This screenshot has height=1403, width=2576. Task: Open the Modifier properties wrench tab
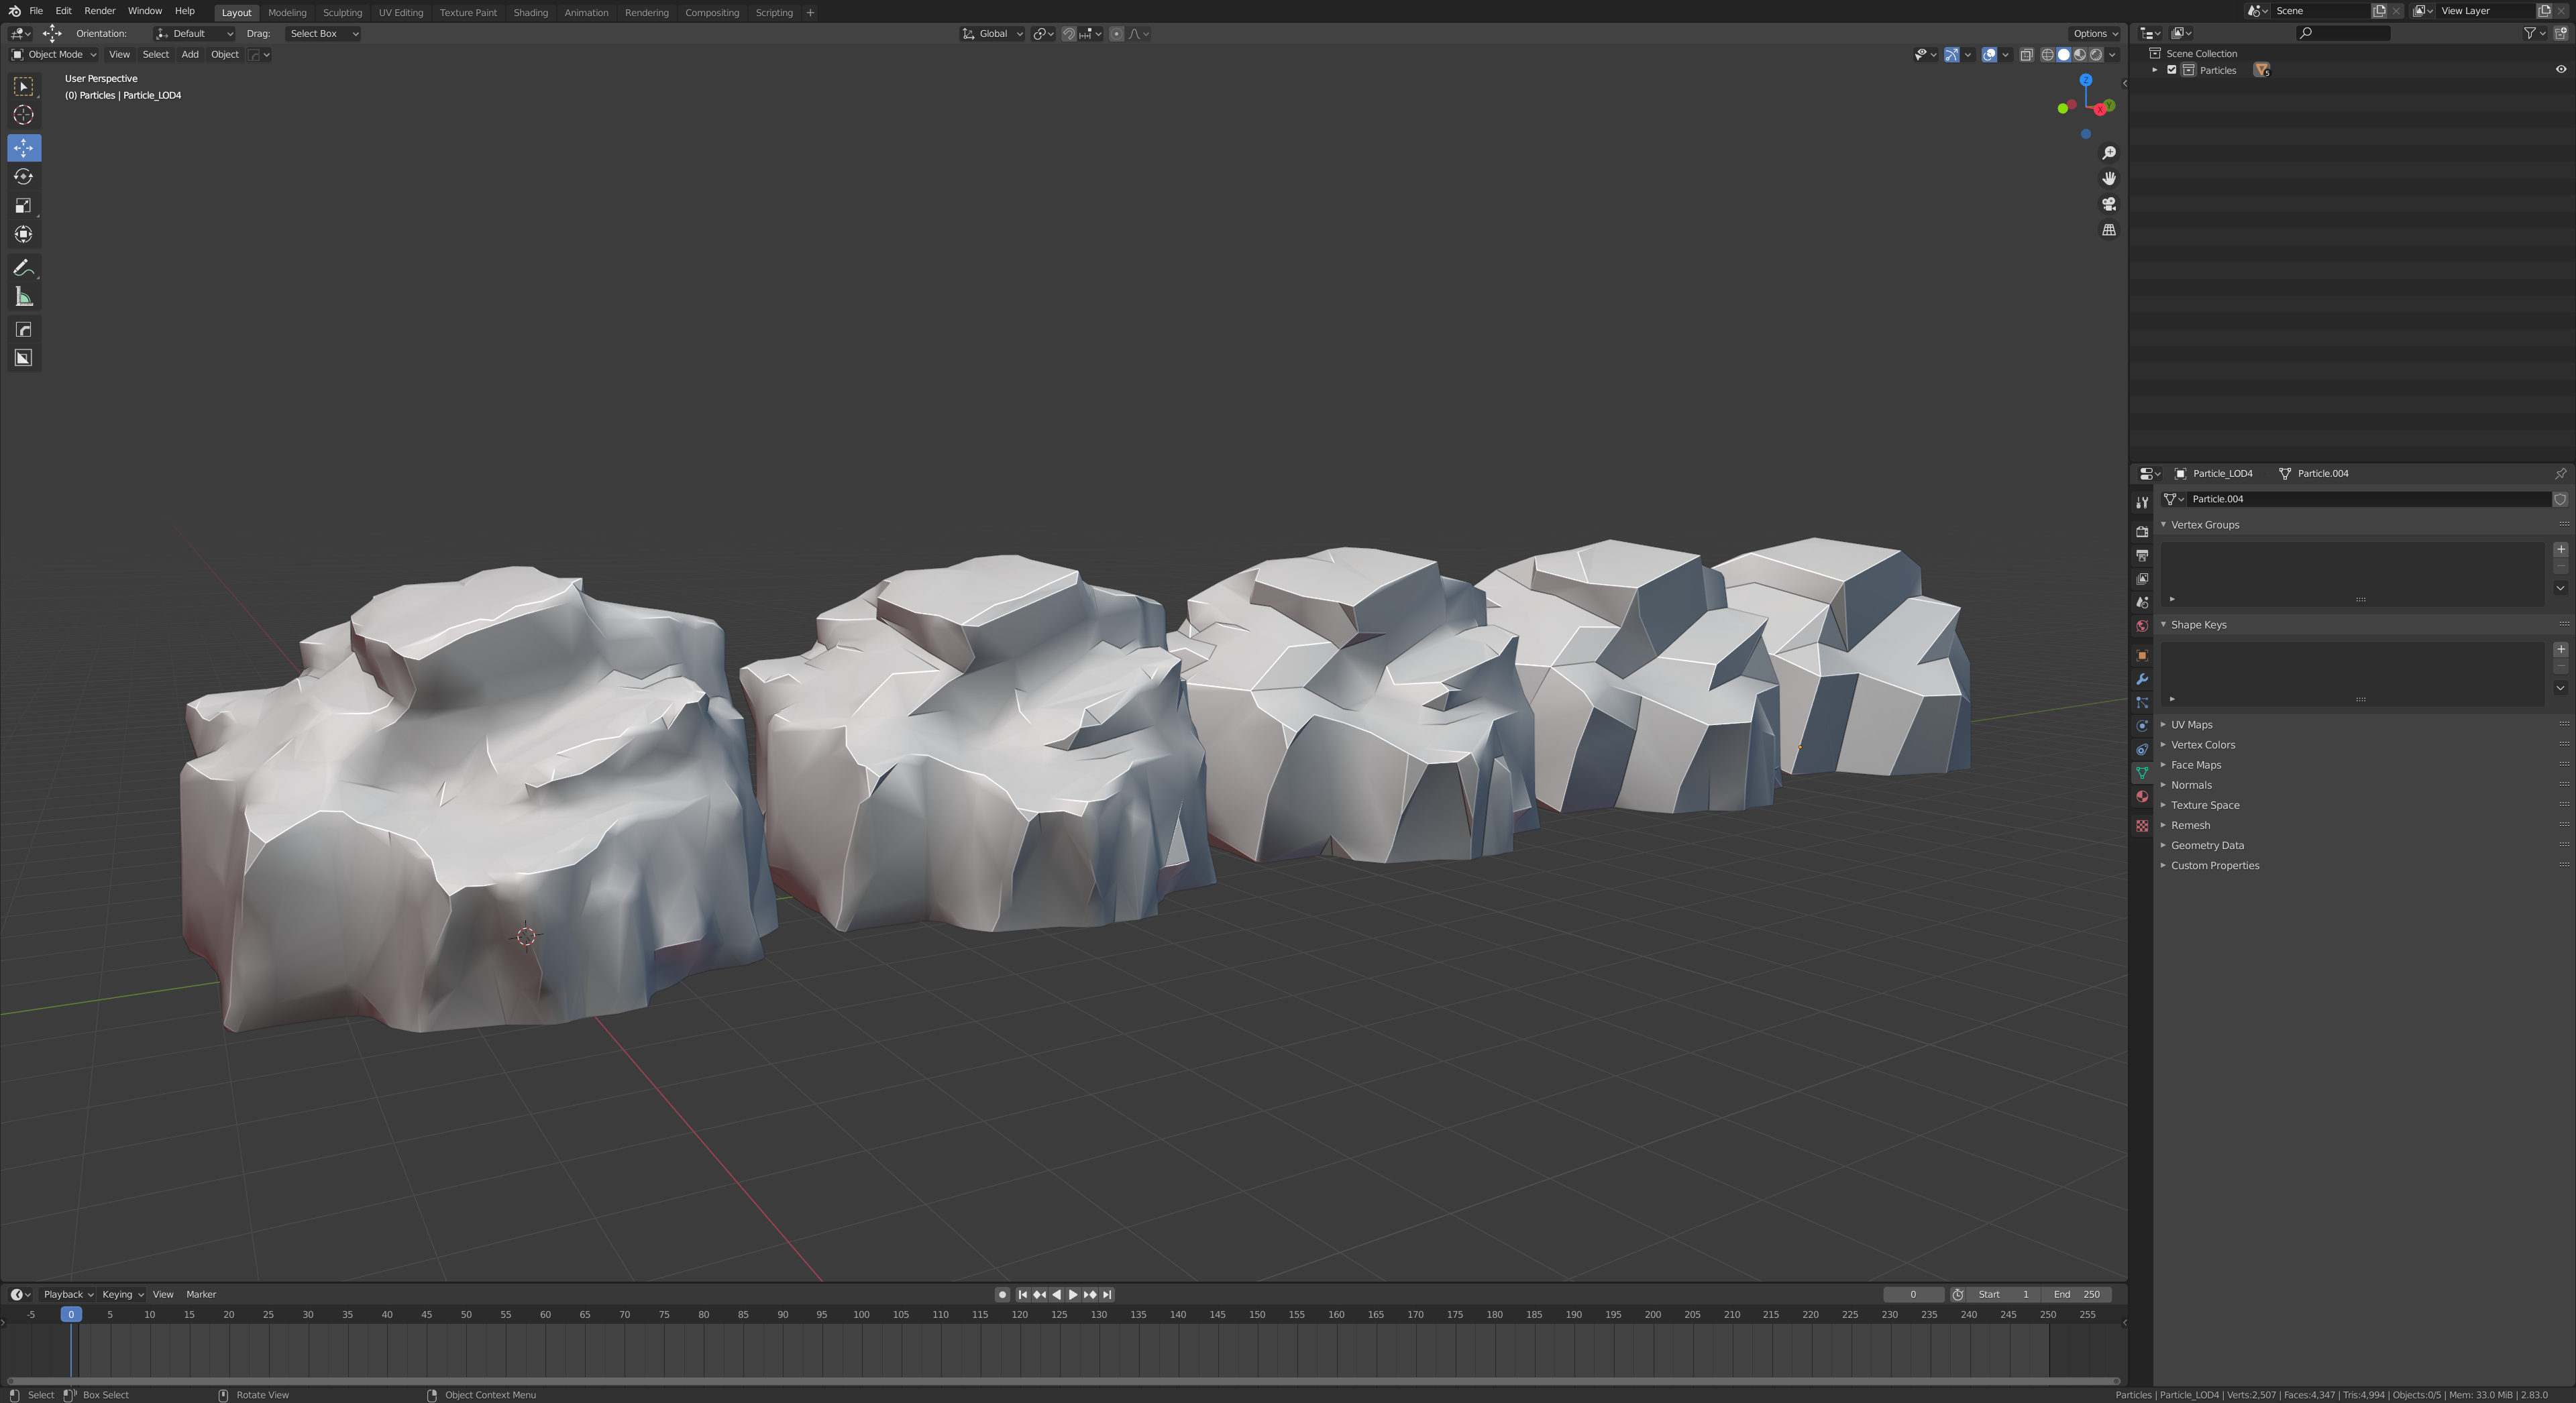coord(2142,680)
